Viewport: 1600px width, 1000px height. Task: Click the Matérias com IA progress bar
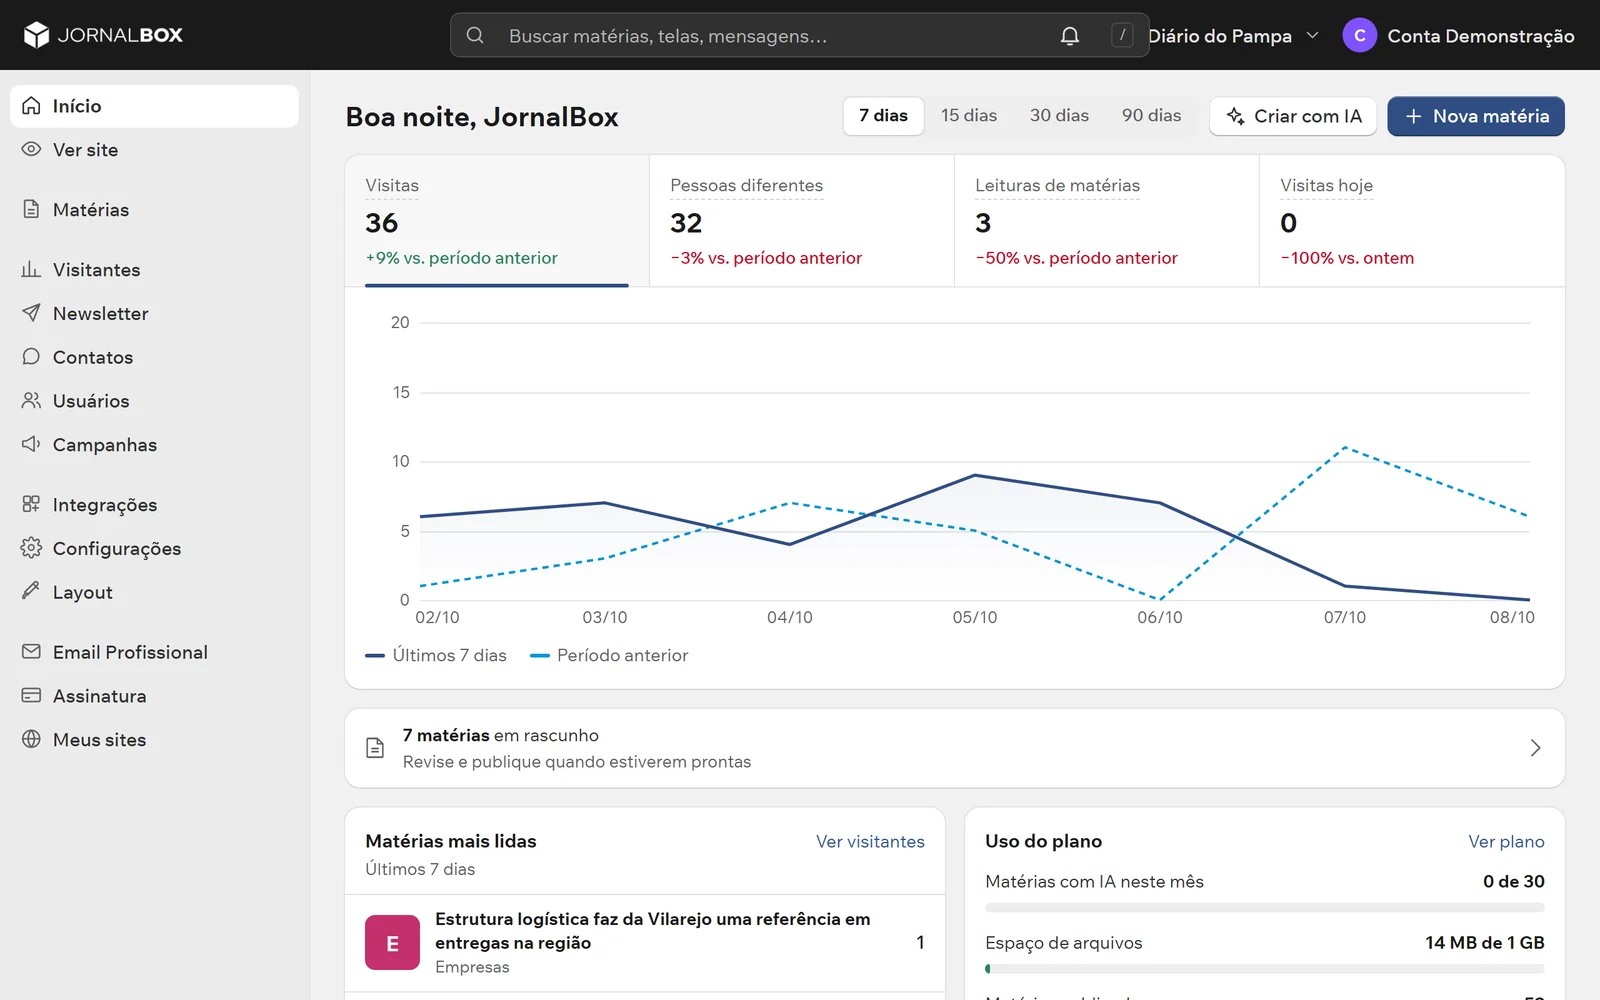click(1265, 908)
